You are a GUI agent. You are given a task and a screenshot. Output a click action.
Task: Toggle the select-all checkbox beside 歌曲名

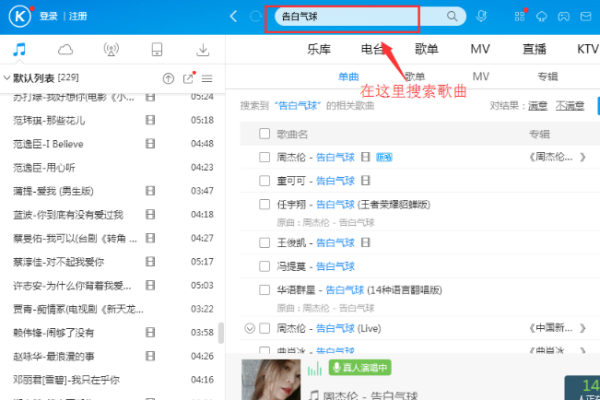pos(264,134)
